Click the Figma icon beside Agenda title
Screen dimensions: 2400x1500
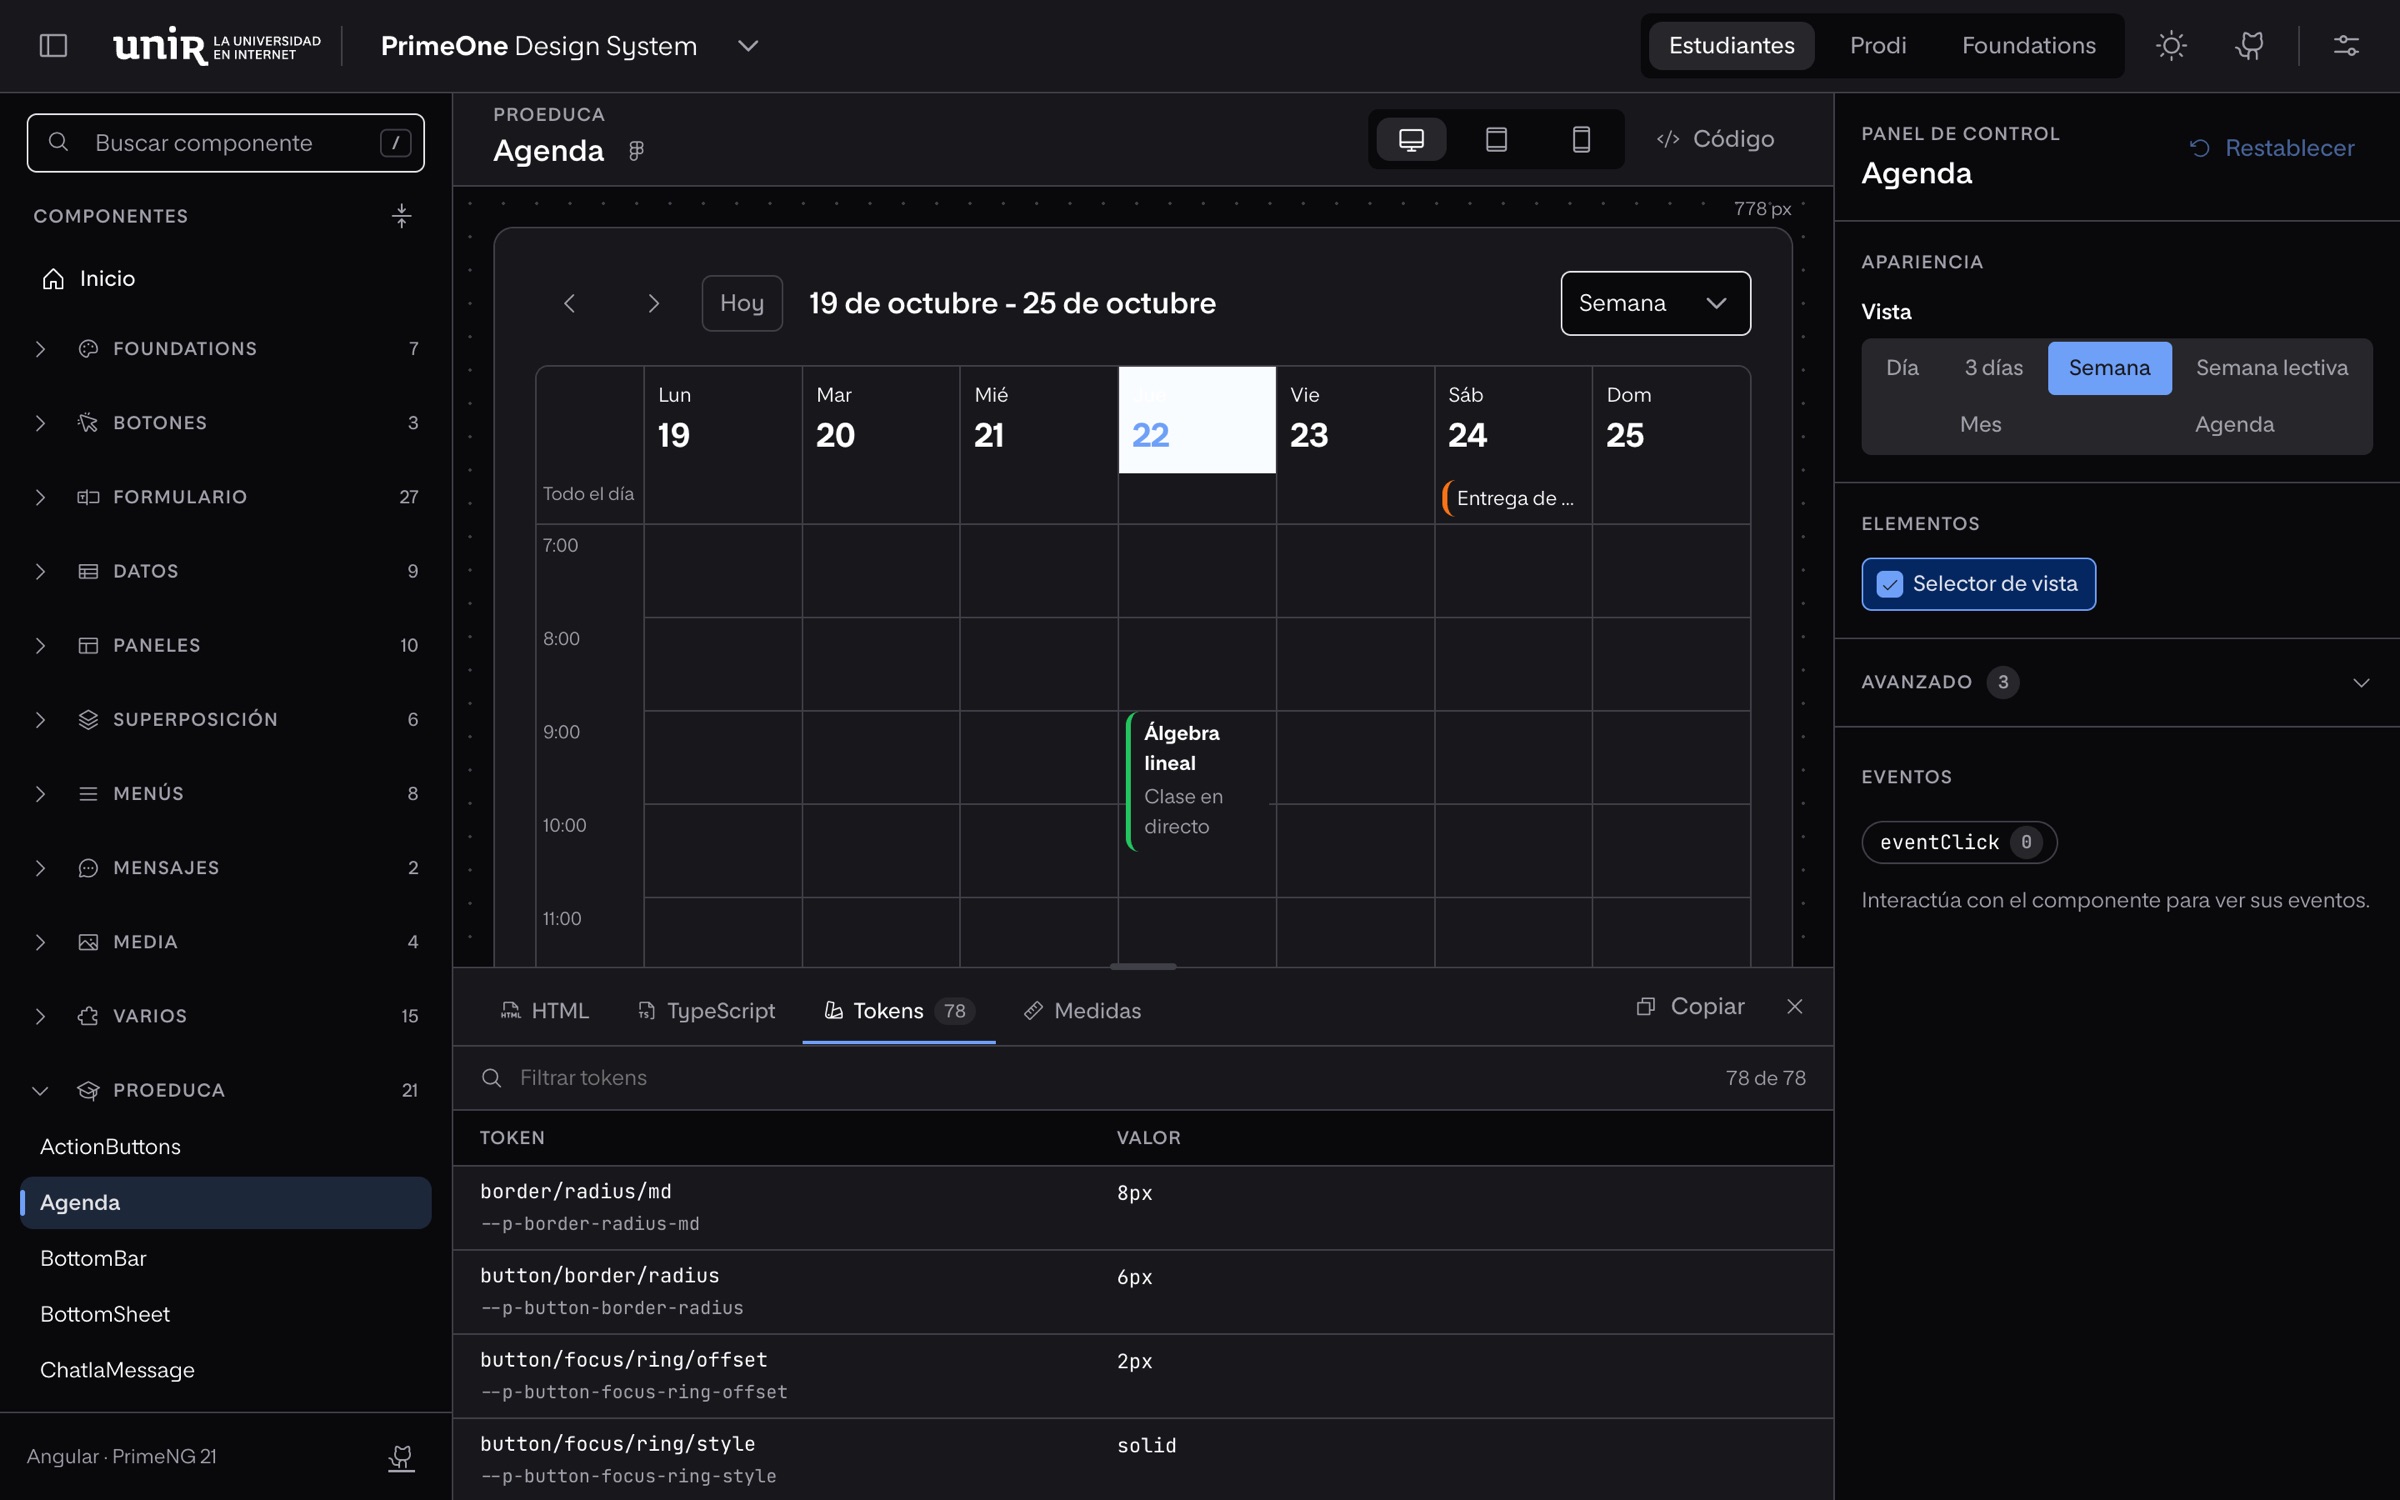[x=636, y=151]
